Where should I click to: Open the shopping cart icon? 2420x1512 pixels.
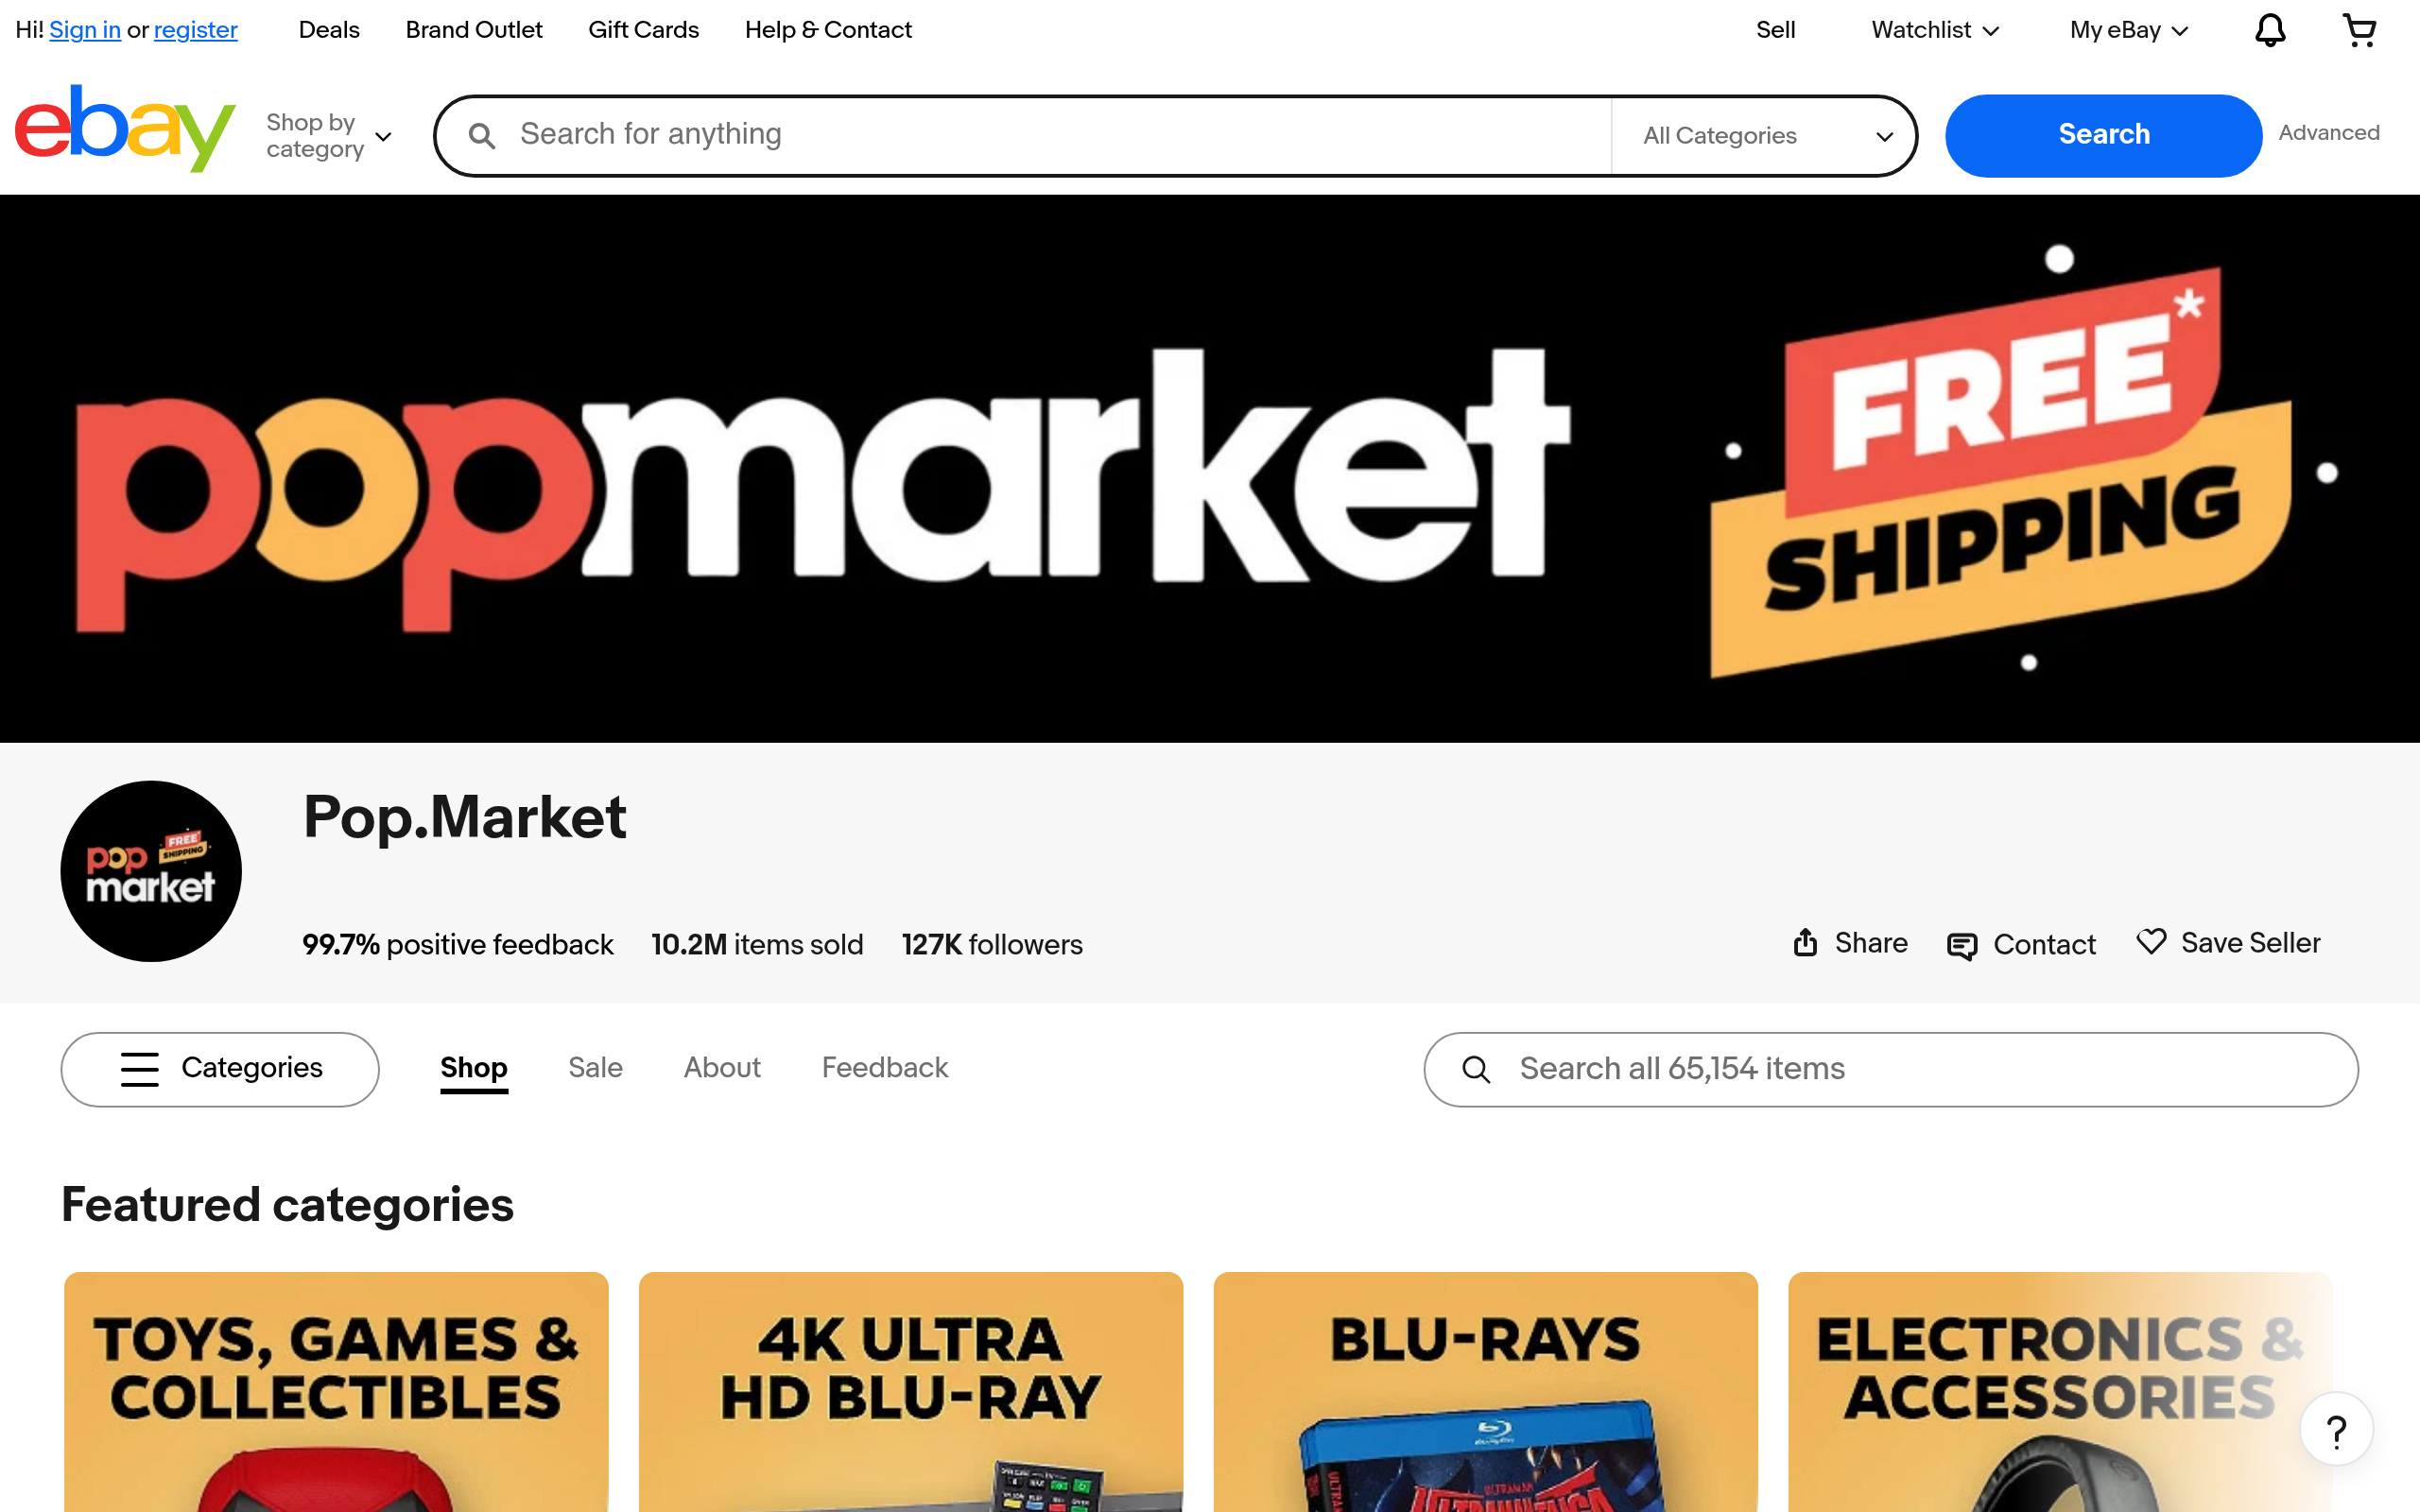click(x=2360, y=30)
